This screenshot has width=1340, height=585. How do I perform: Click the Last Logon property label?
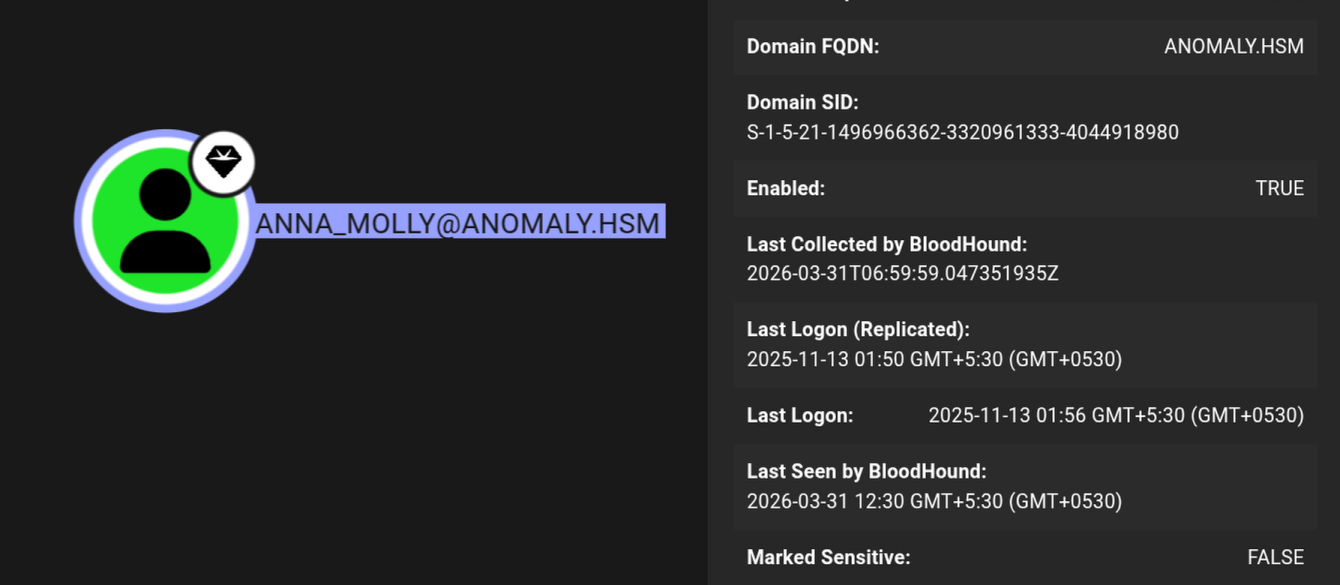(x=799, y=415)
